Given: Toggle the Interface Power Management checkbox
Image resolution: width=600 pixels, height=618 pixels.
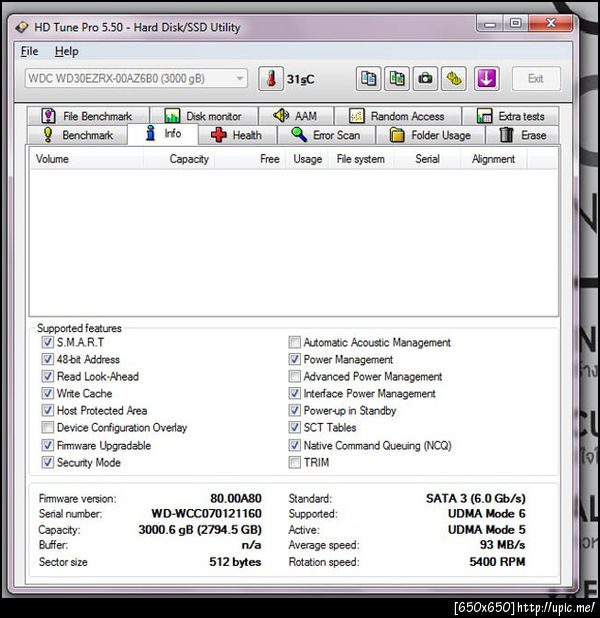Looking at the screenshot, I should coord(294,393).
